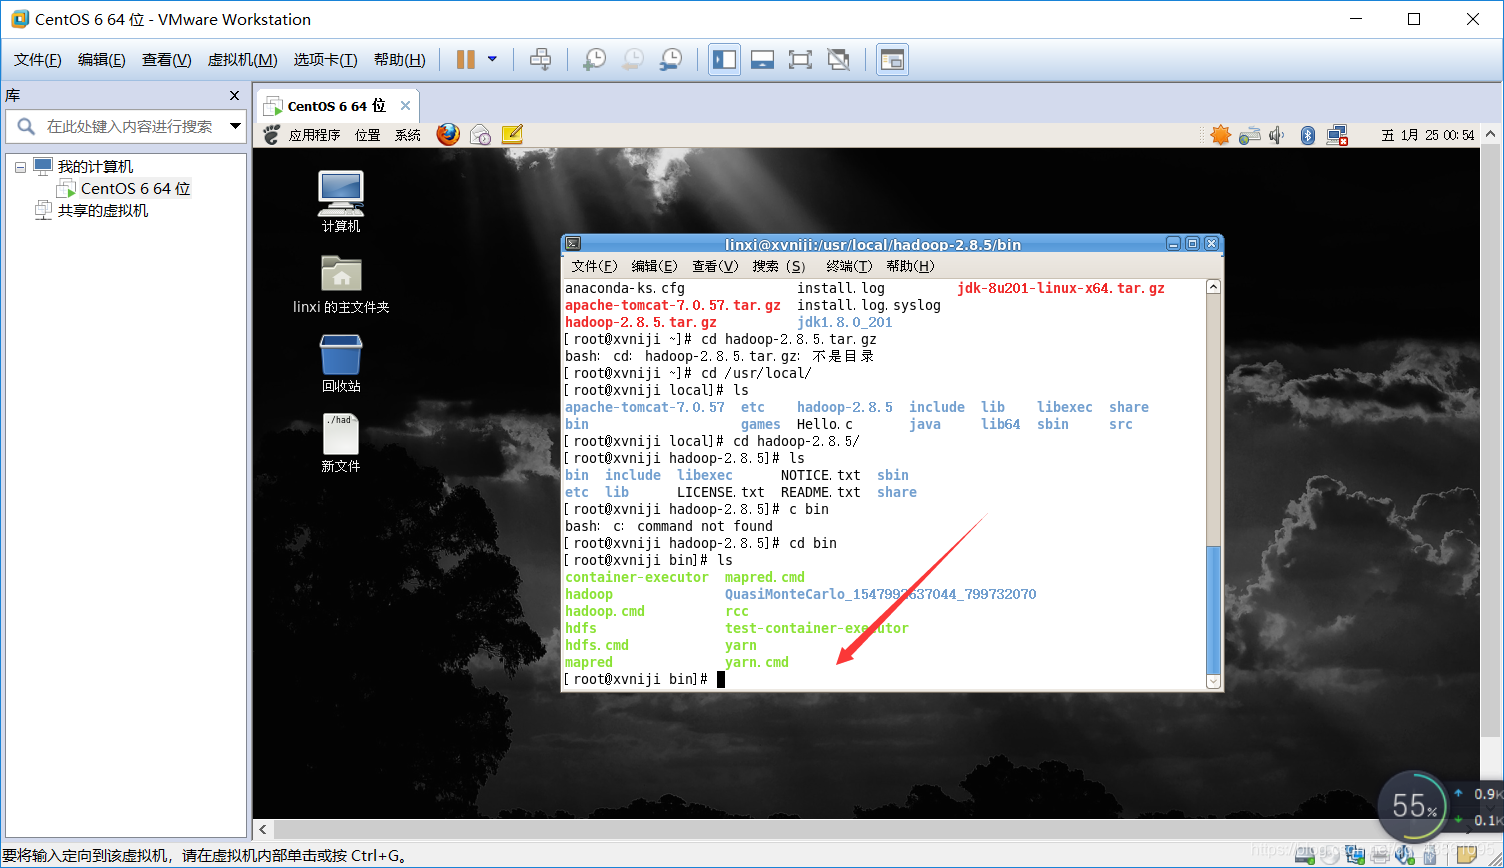Click the terminal scrollbar down arrow
Viewport: 1504px width, 868px height.
coord(1213,681)
